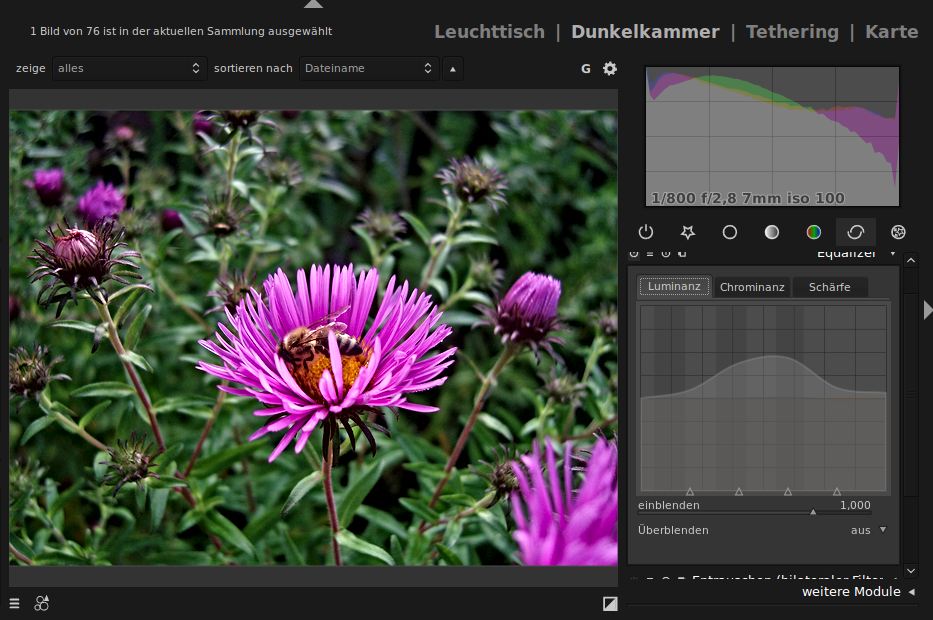The image size is (933, 620).
Task: Select the Schärfe tab
Action: [829, 287]
